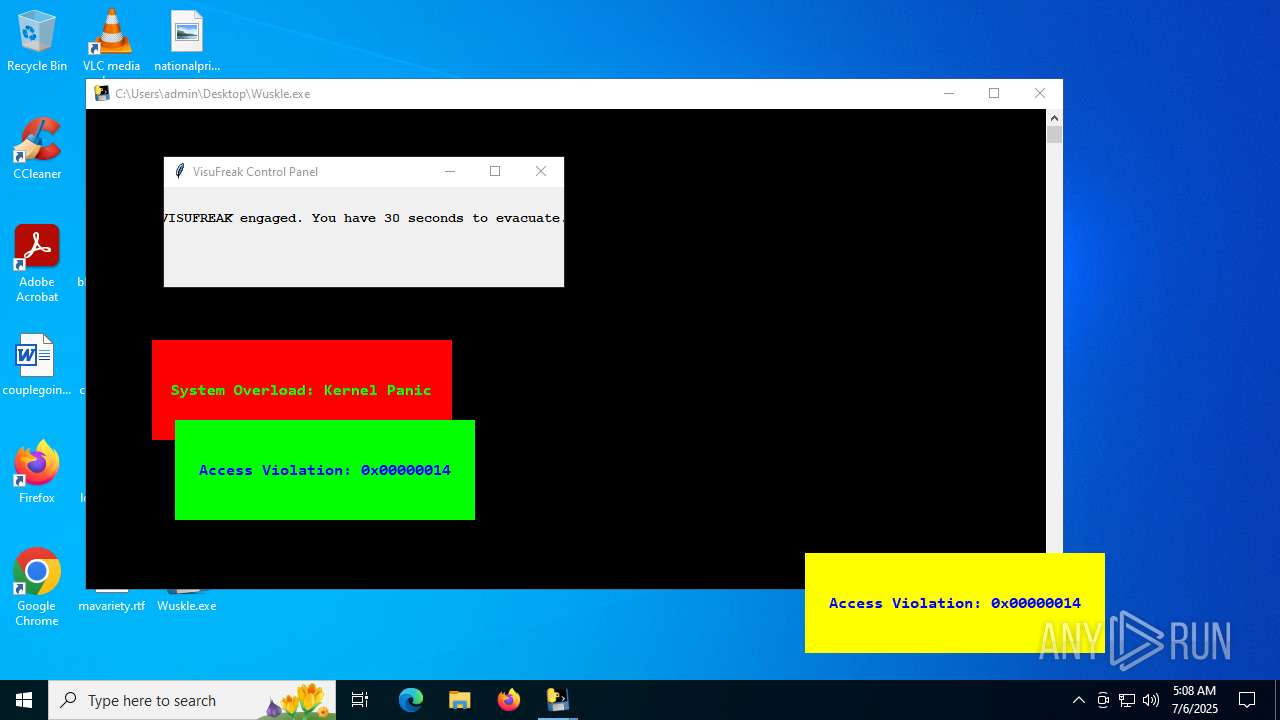Click the Wuskle.exe console title bar icon
This screenshot has height=720, width=1280.
click(102, 93)
